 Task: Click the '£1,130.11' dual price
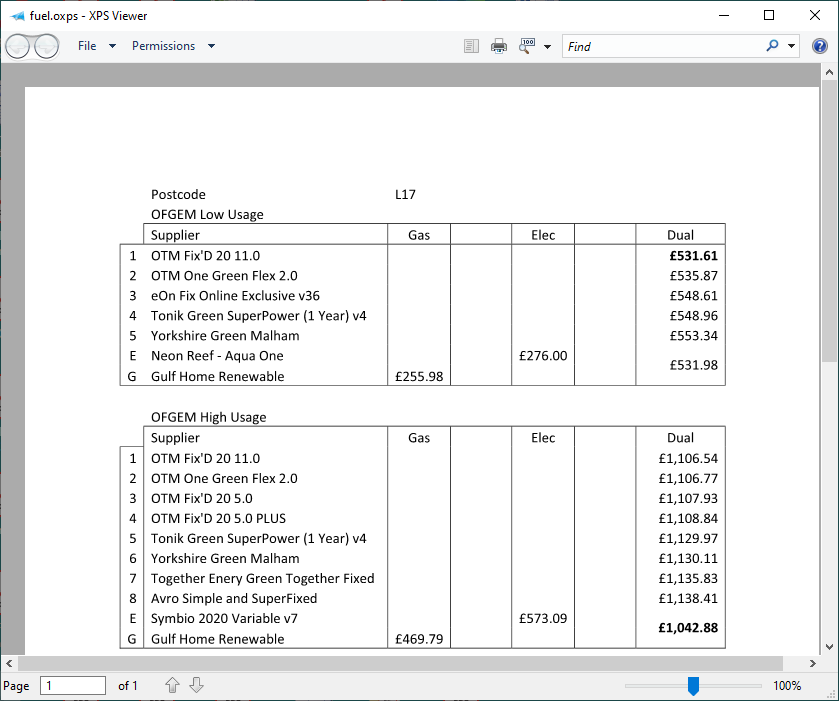(x=688, y=559)
